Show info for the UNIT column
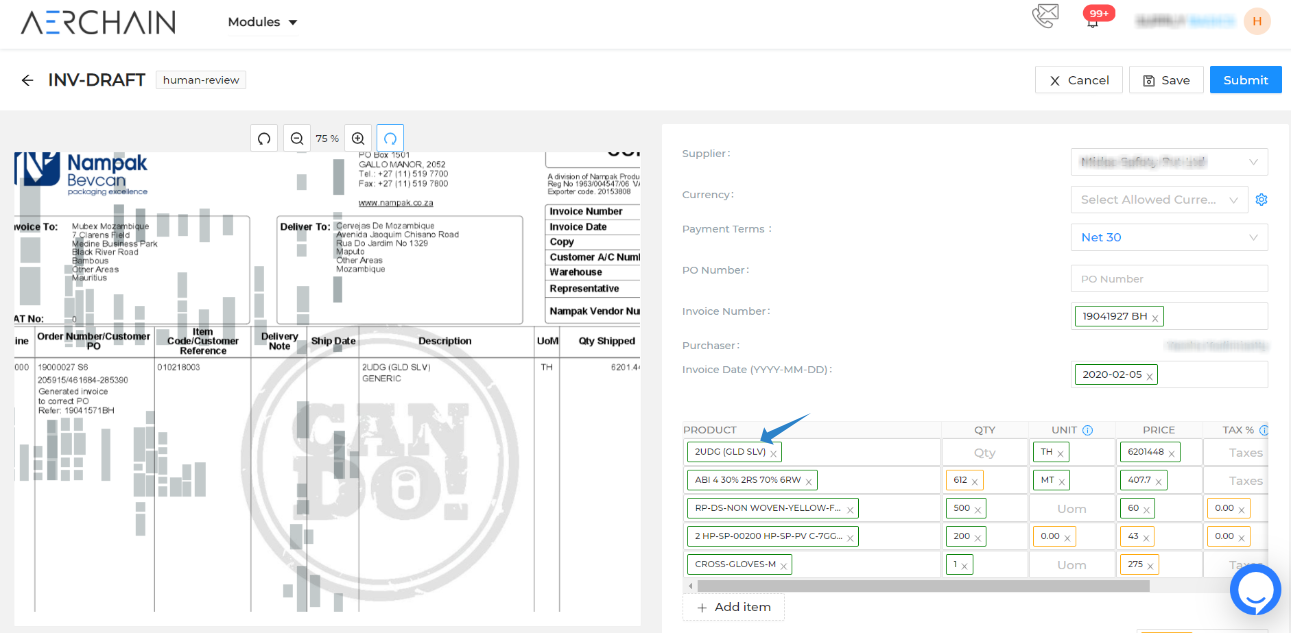 pos(1087,430)
